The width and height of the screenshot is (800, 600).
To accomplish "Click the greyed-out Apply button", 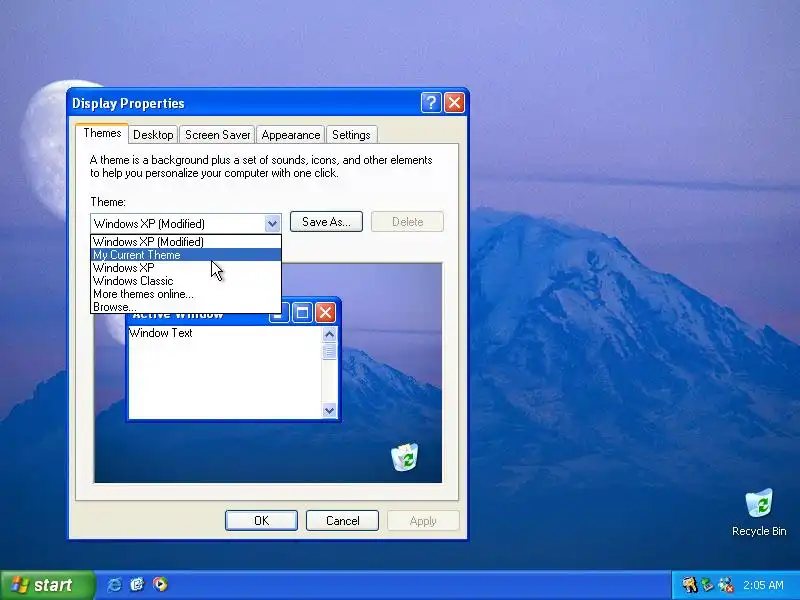I will 423,520.
